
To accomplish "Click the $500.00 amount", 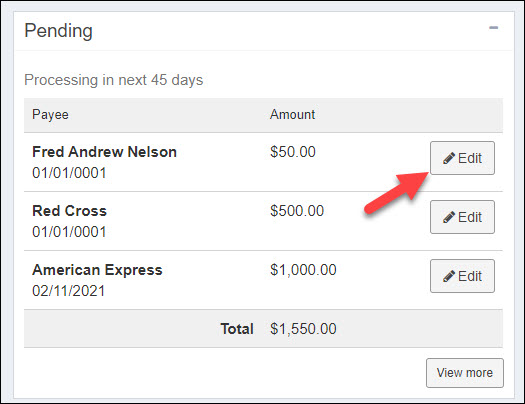I will pyautogui.click(x=297, y=211).
